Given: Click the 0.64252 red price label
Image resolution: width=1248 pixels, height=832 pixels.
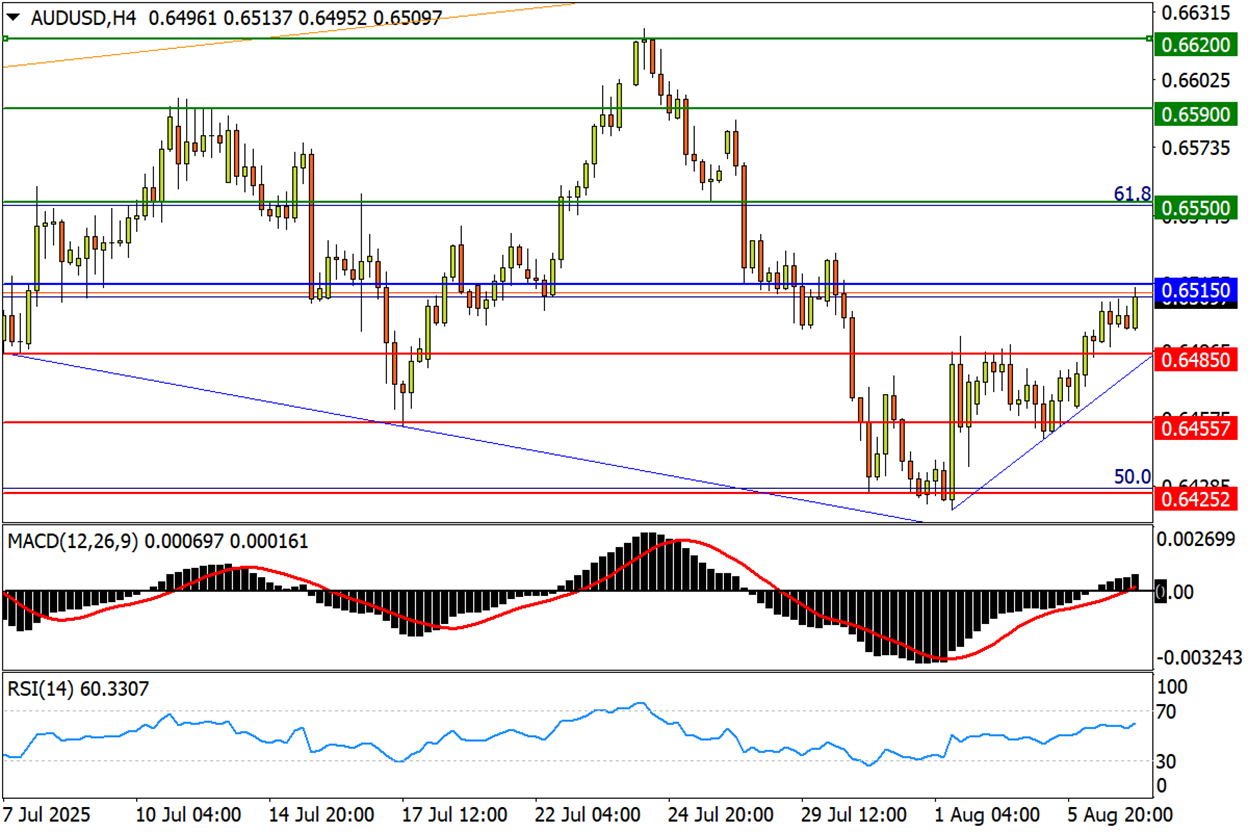Looking at the screenshot, I should click(1197, 498).
